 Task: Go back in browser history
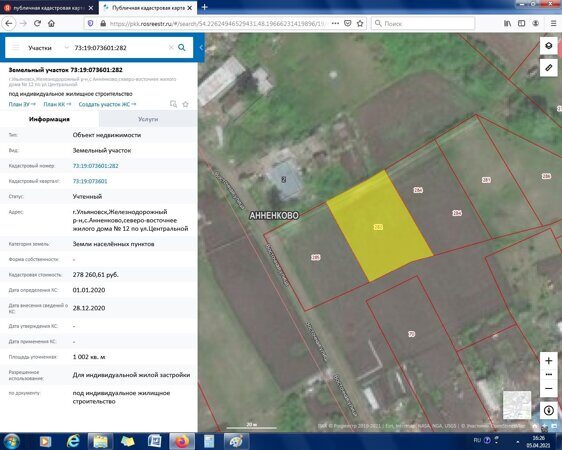(x=9, y=23)
